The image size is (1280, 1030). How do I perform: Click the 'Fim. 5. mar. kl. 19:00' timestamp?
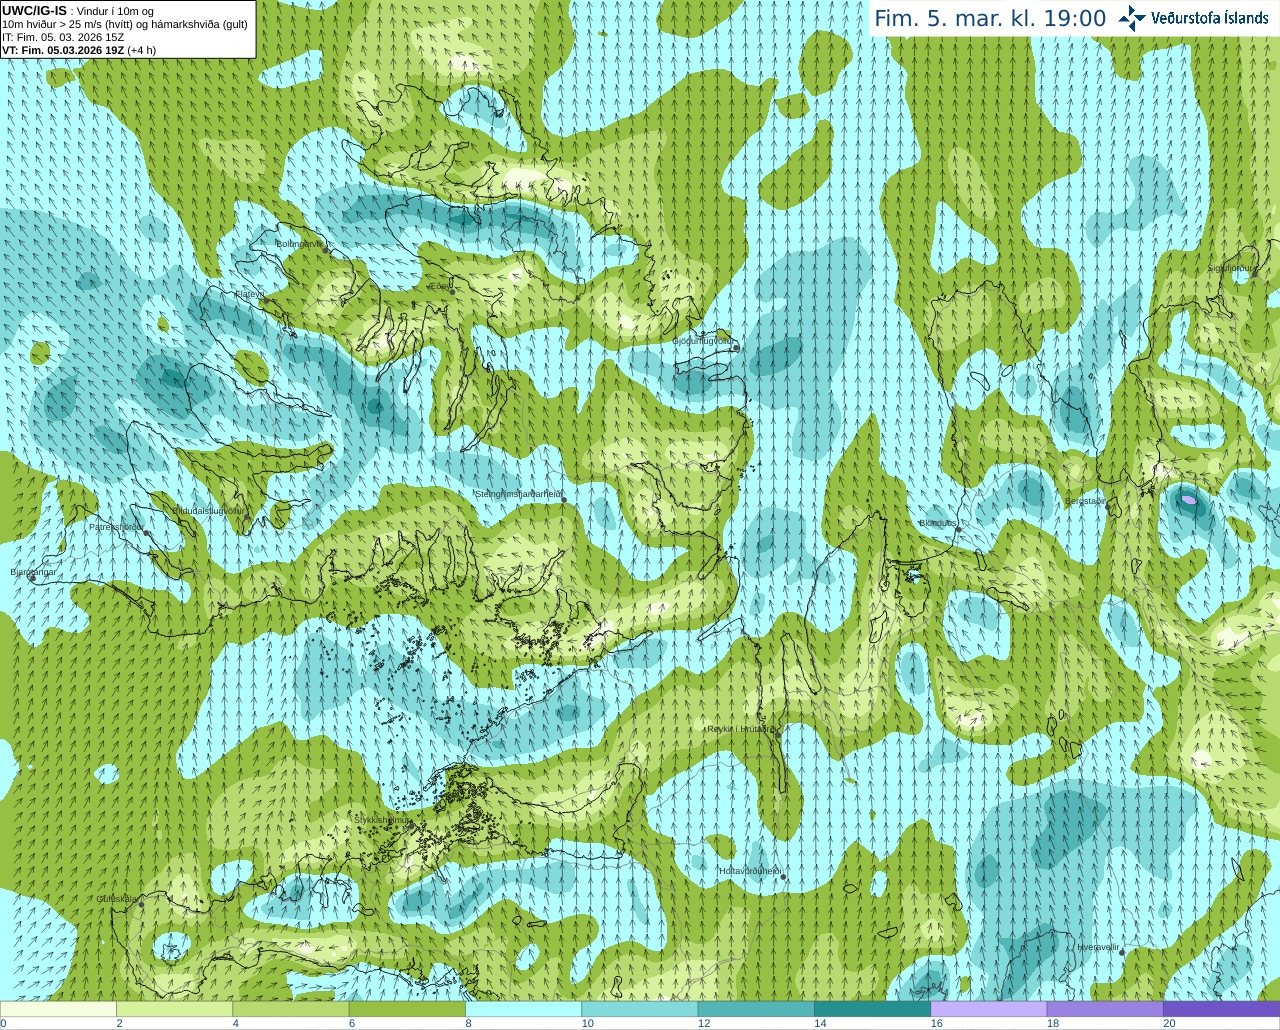(x=990, y=19)
